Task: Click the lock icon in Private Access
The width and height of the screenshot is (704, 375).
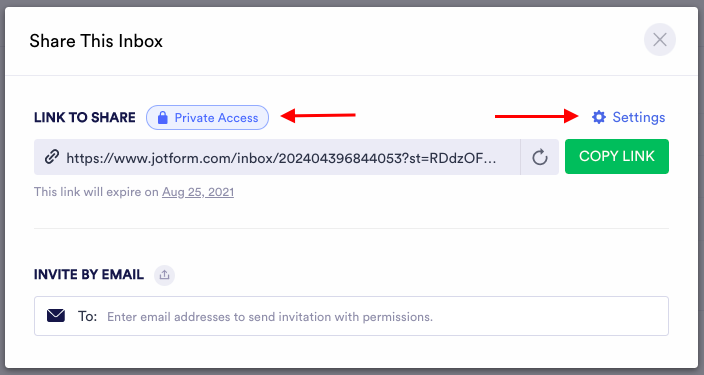Action: coord(163,118)
